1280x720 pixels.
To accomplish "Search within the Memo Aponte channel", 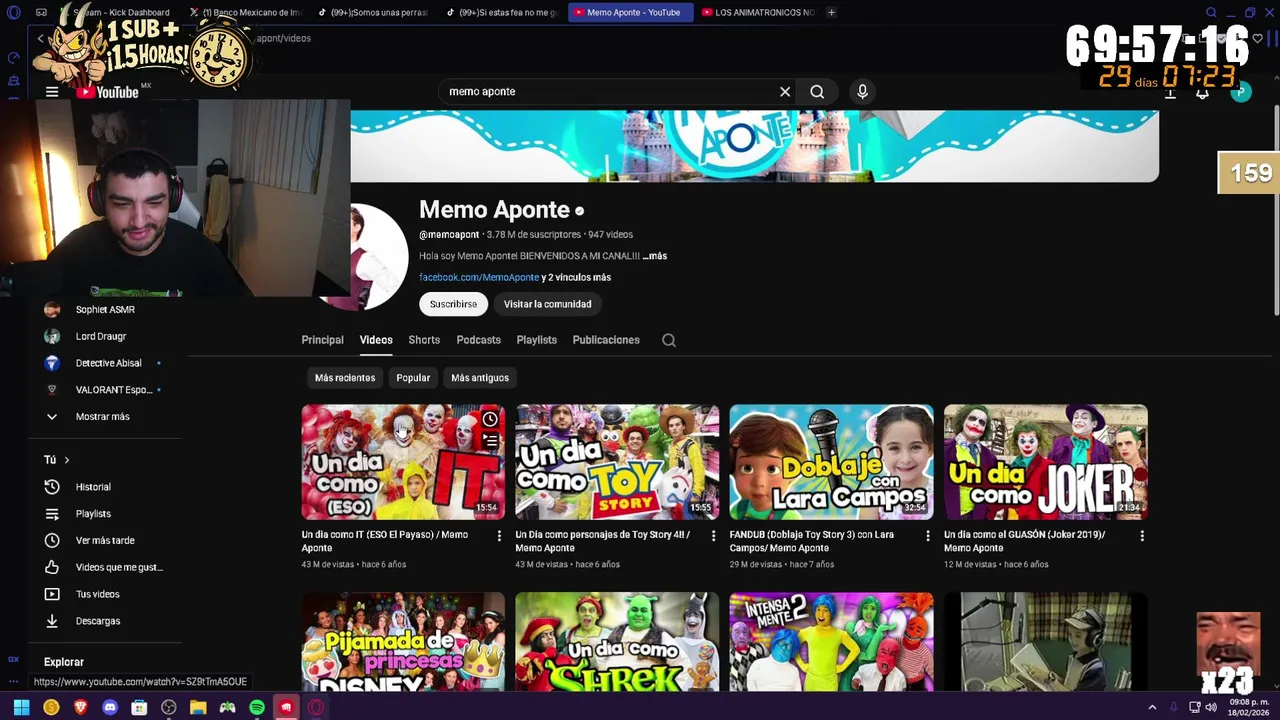I will pos(669,340).
